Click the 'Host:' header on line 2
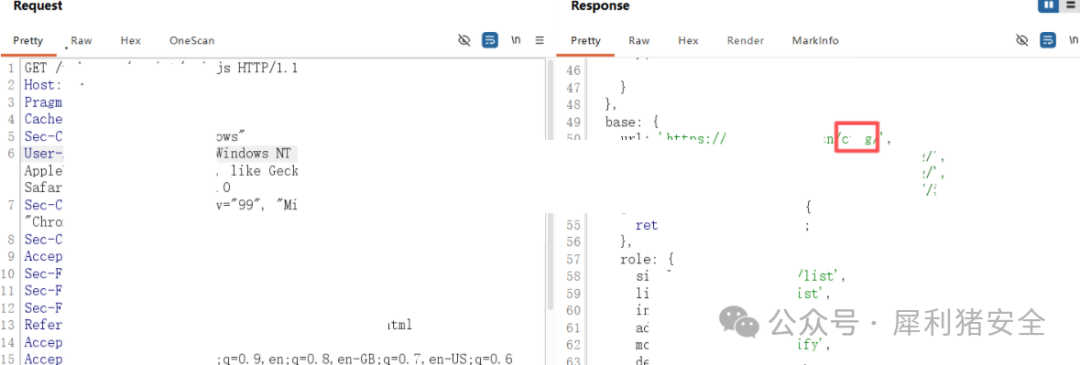 (x=43, y=85)
